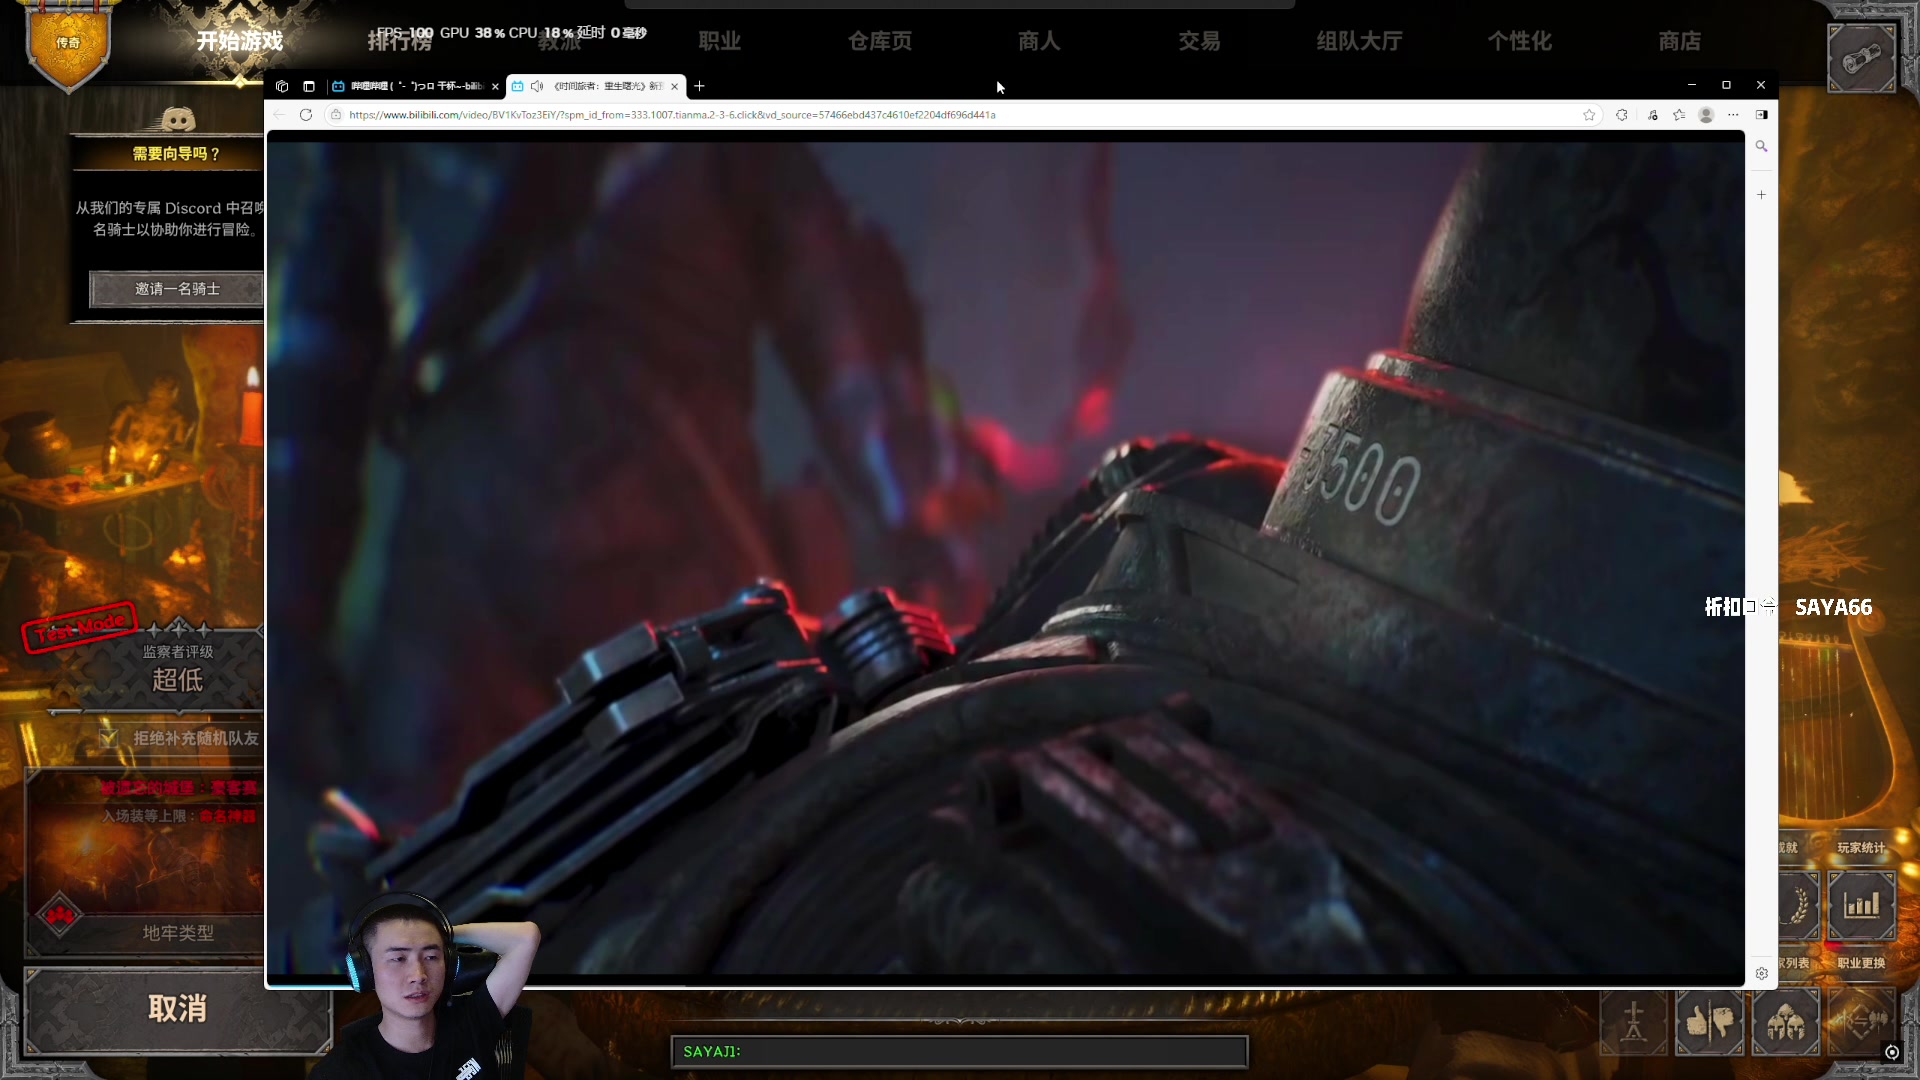This screenshot has width=1920, height=1080.
Task: Open the 仓库页 game tab
Action: pyautogui.click(x=880, y=41)
